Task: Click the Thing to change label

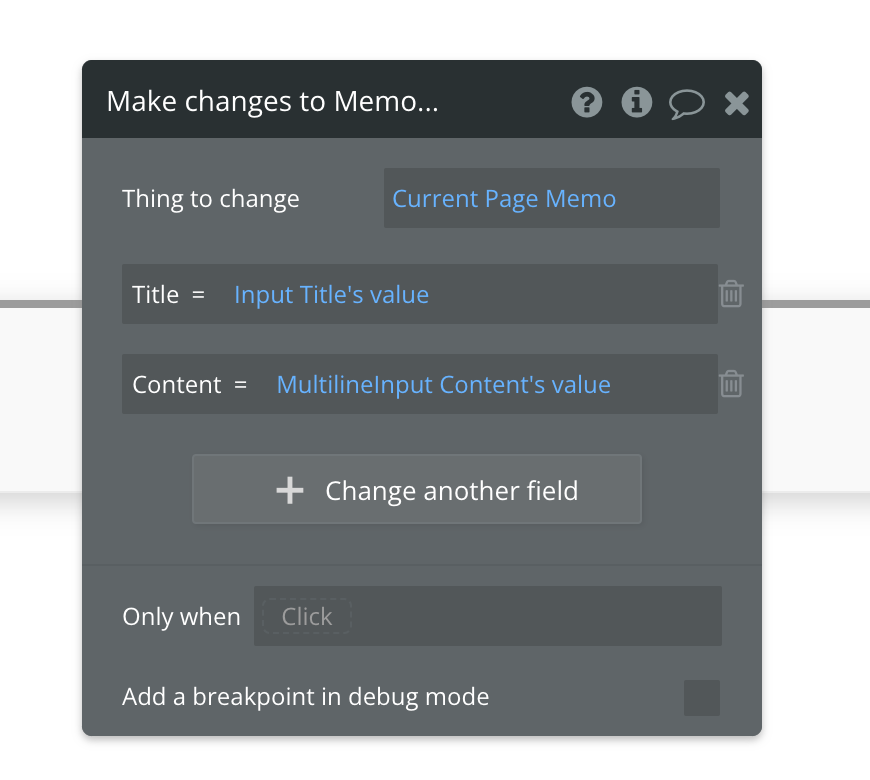Action: click(x=211, y=199)
